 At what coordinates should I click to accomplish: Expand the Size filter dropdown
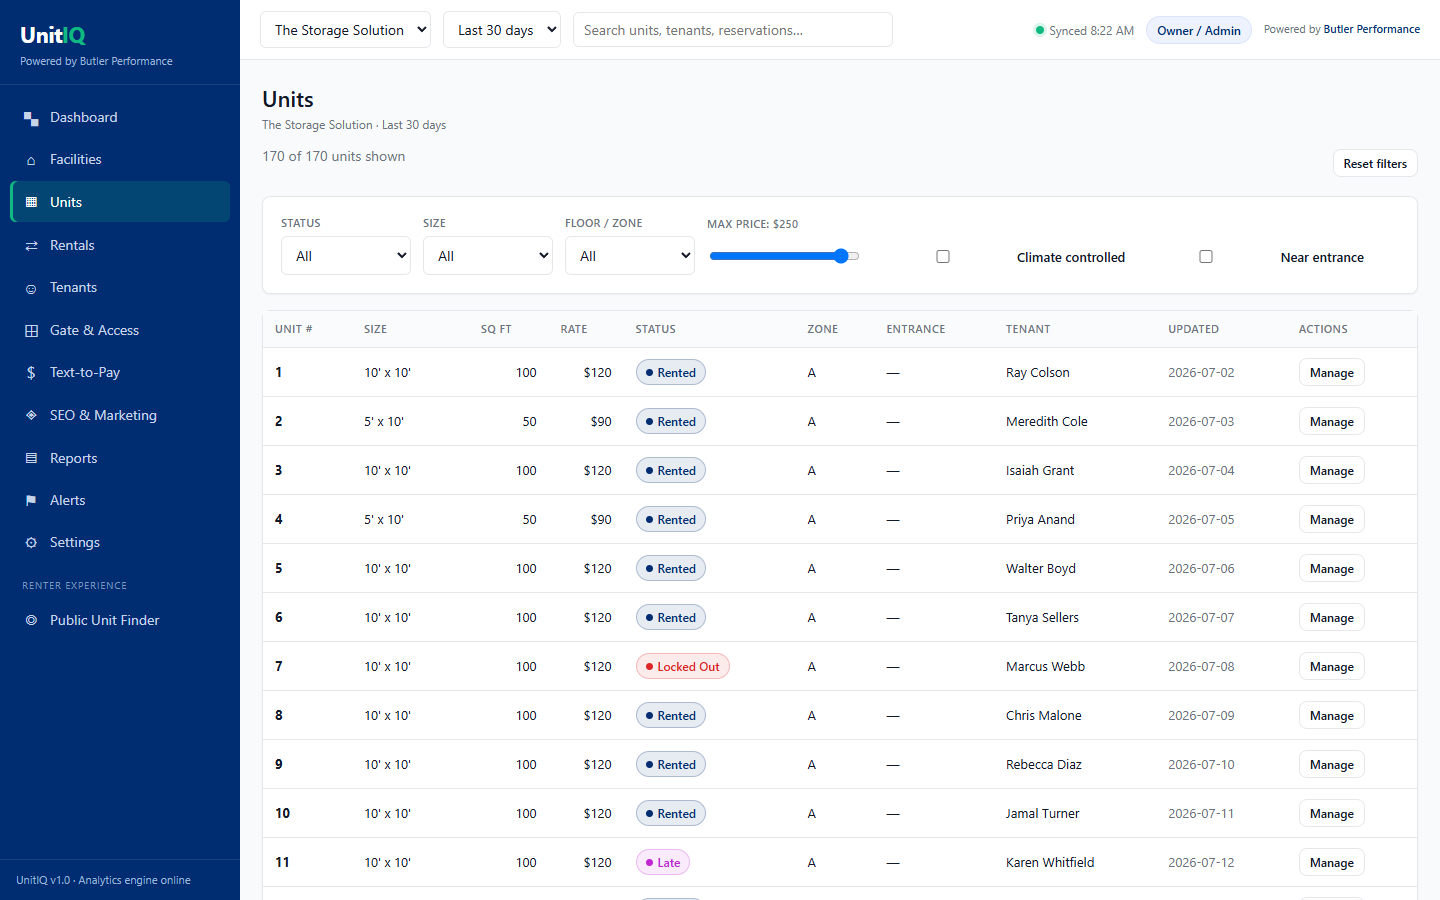point(488,256)
